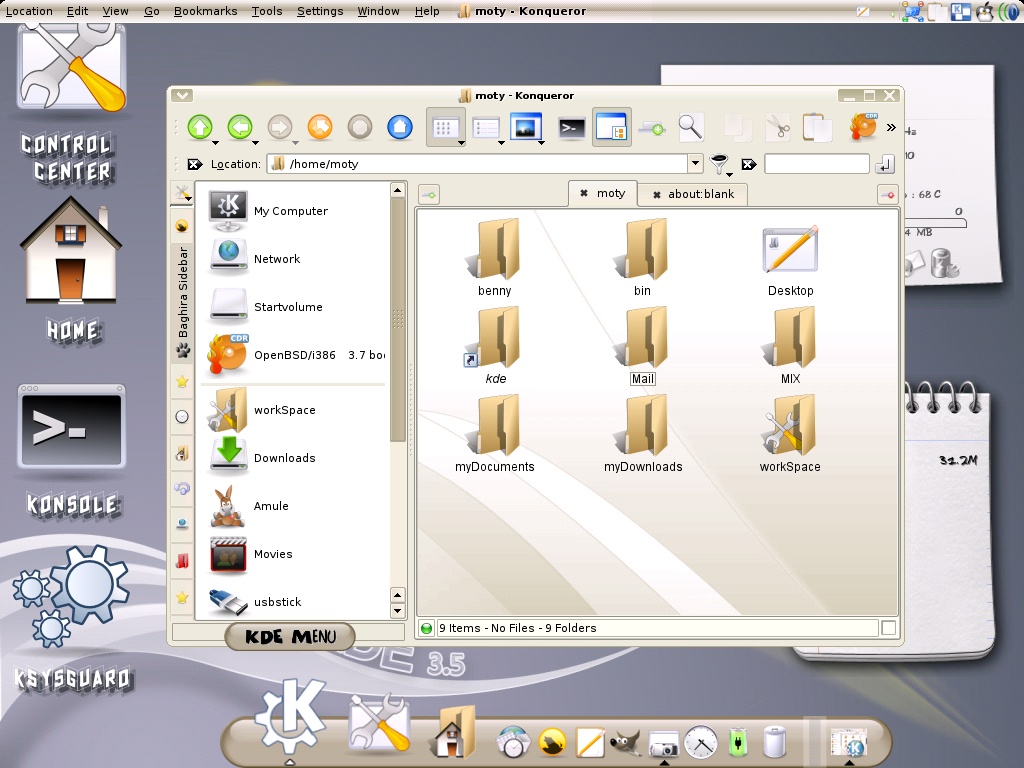Click the empty search input field
Image resolution: width=1024 pixels, height=768 pixels.
(x=816, y=163)
